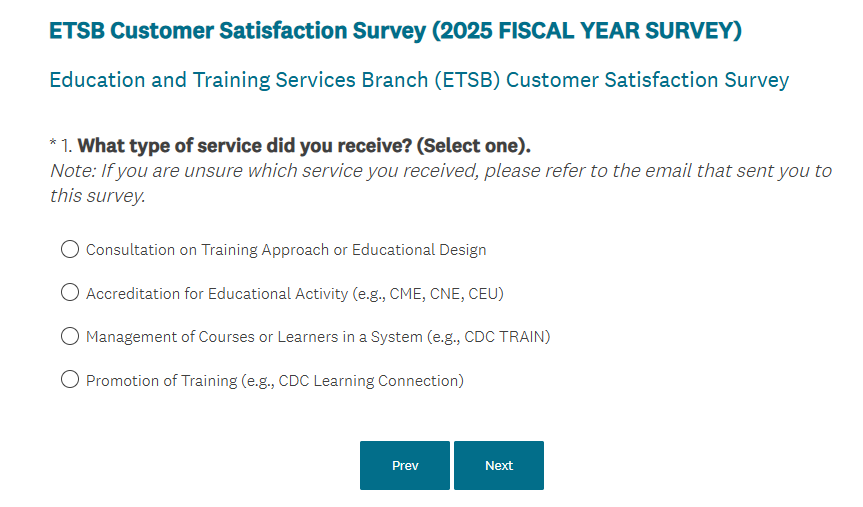Click the '(2025 FISCAL YEAR SURVEY)' title text
This screenshot has height=507, width=863.
coord(587,31)
